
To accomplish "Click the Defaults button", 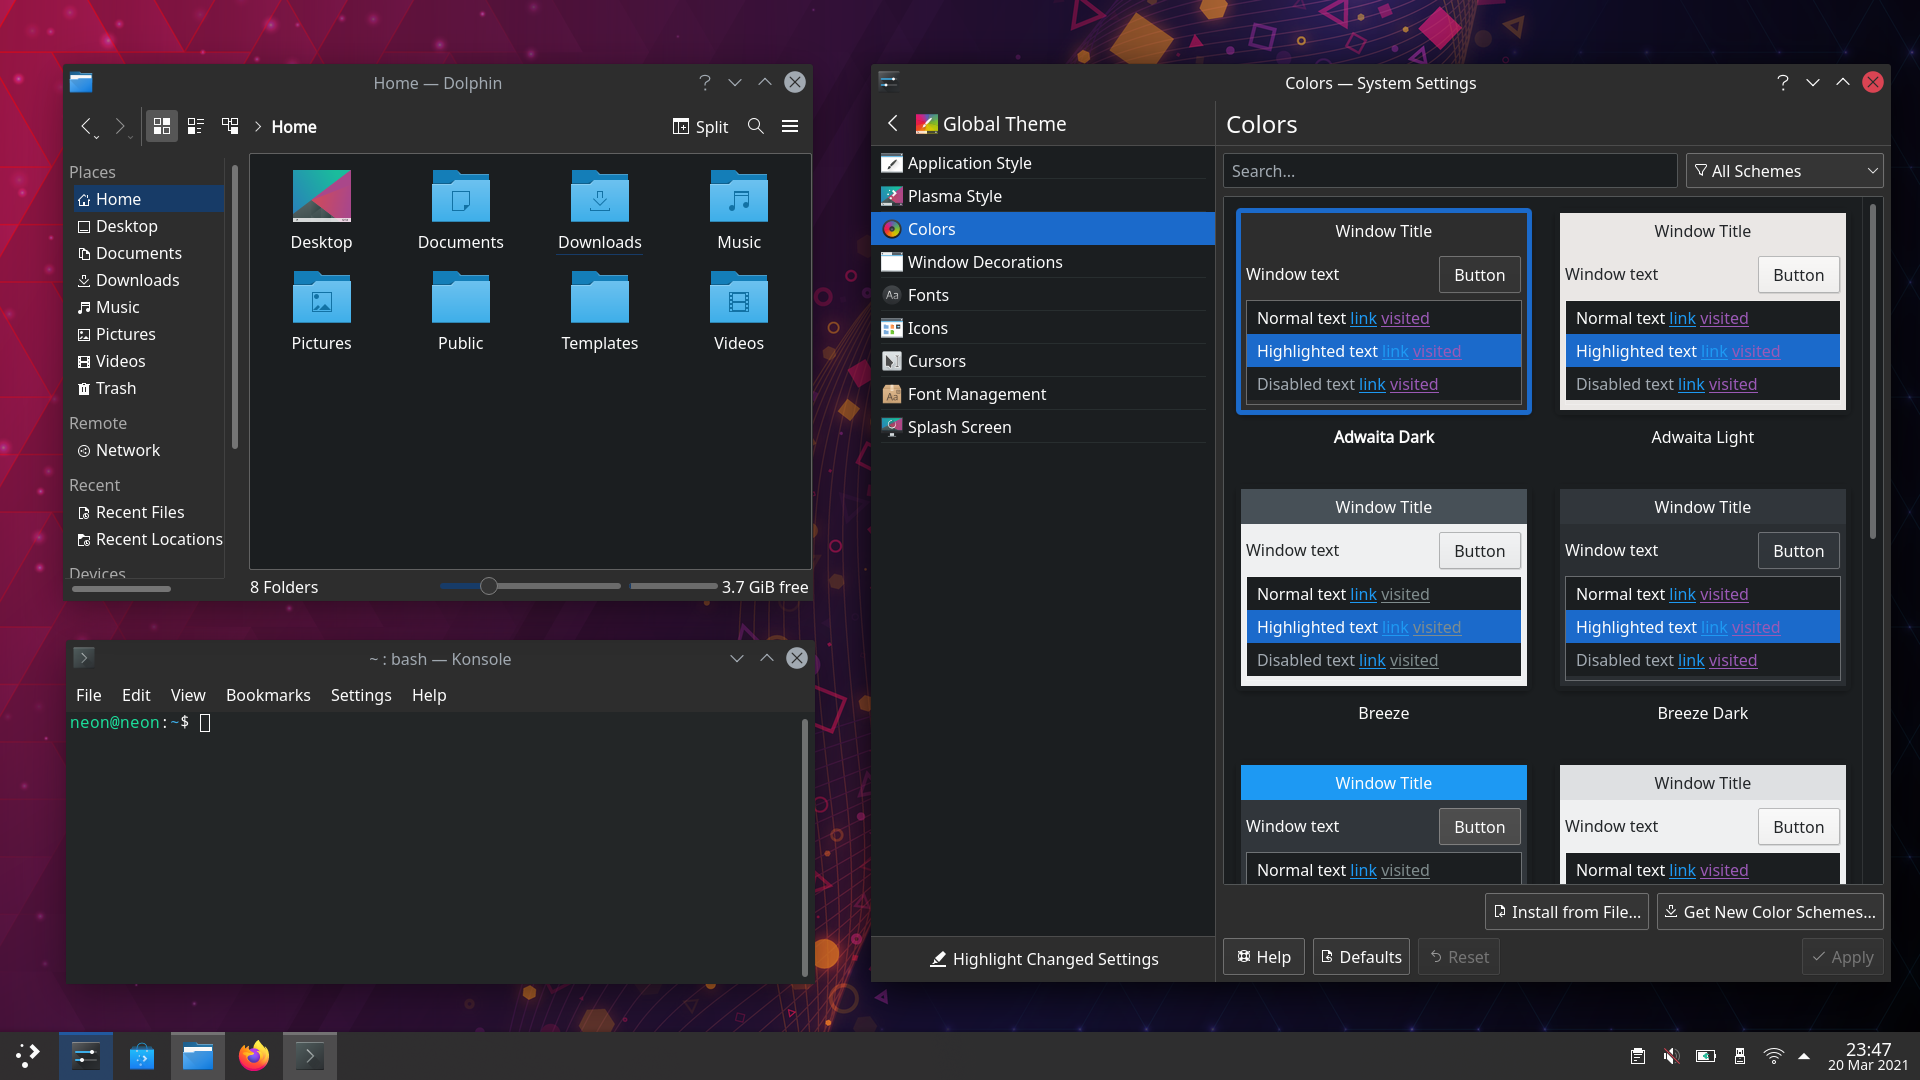I will click(1361, 957).
